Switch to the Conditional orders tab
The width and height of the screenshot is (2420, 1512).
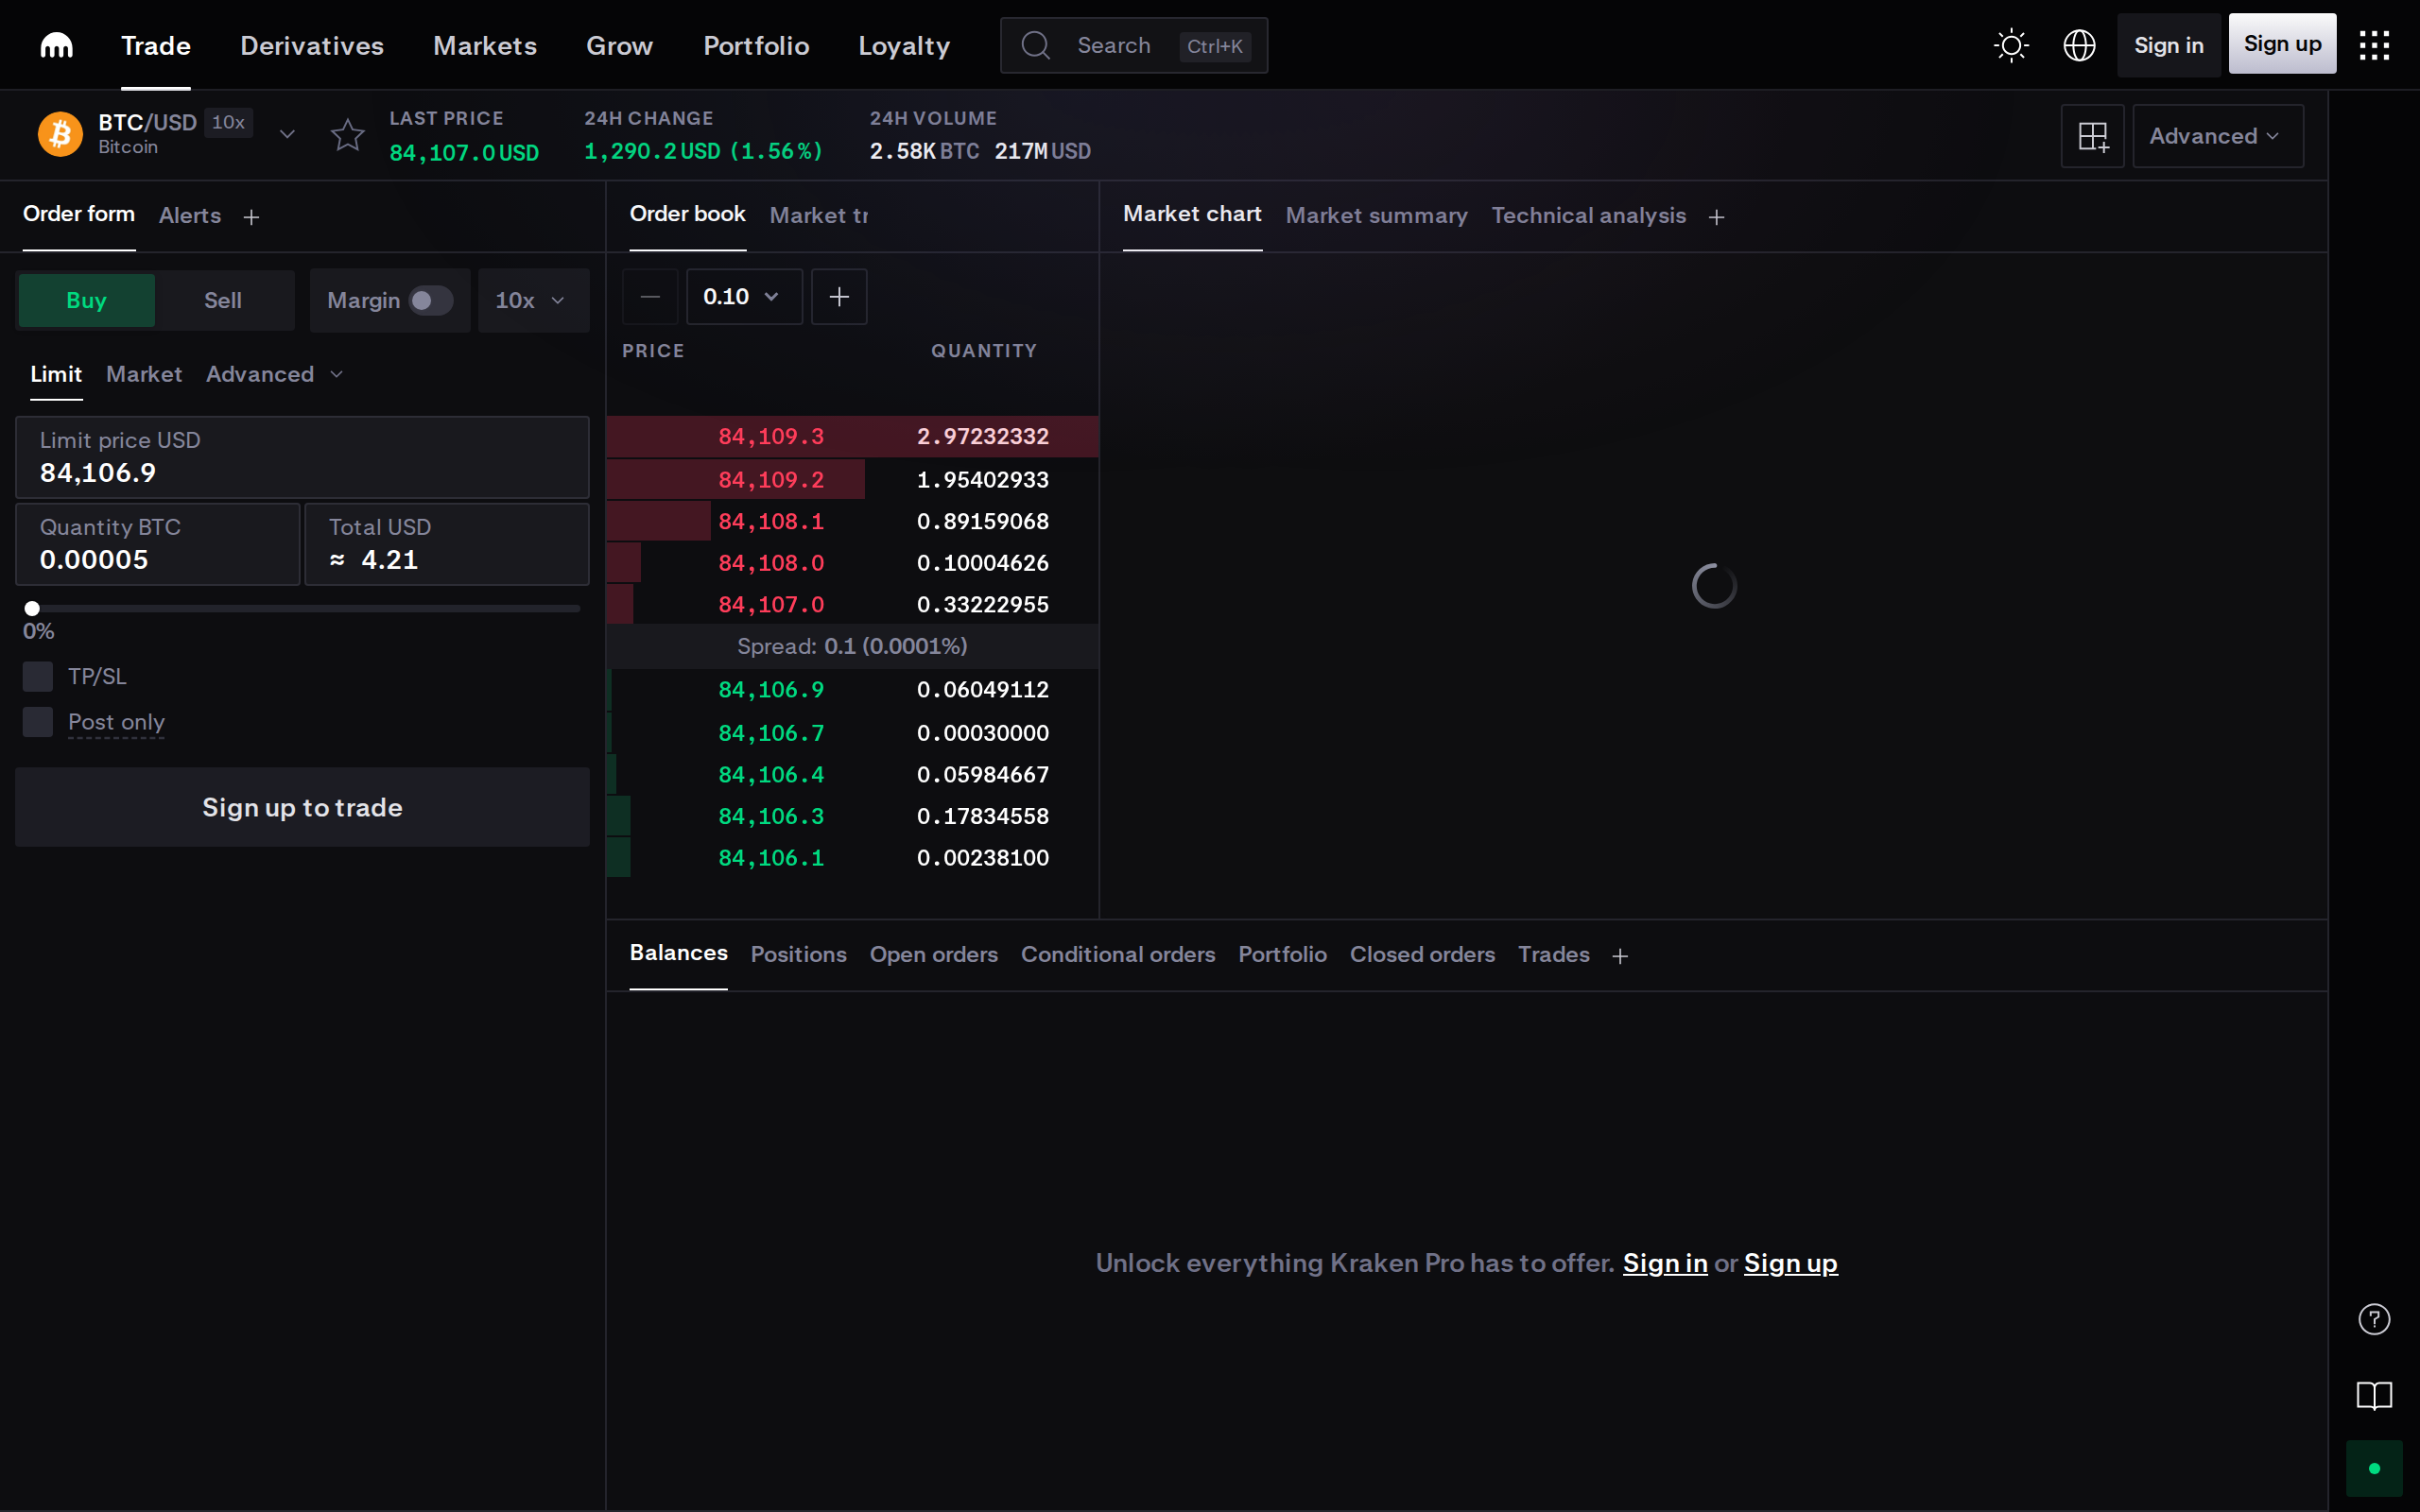click(1117, 955)
